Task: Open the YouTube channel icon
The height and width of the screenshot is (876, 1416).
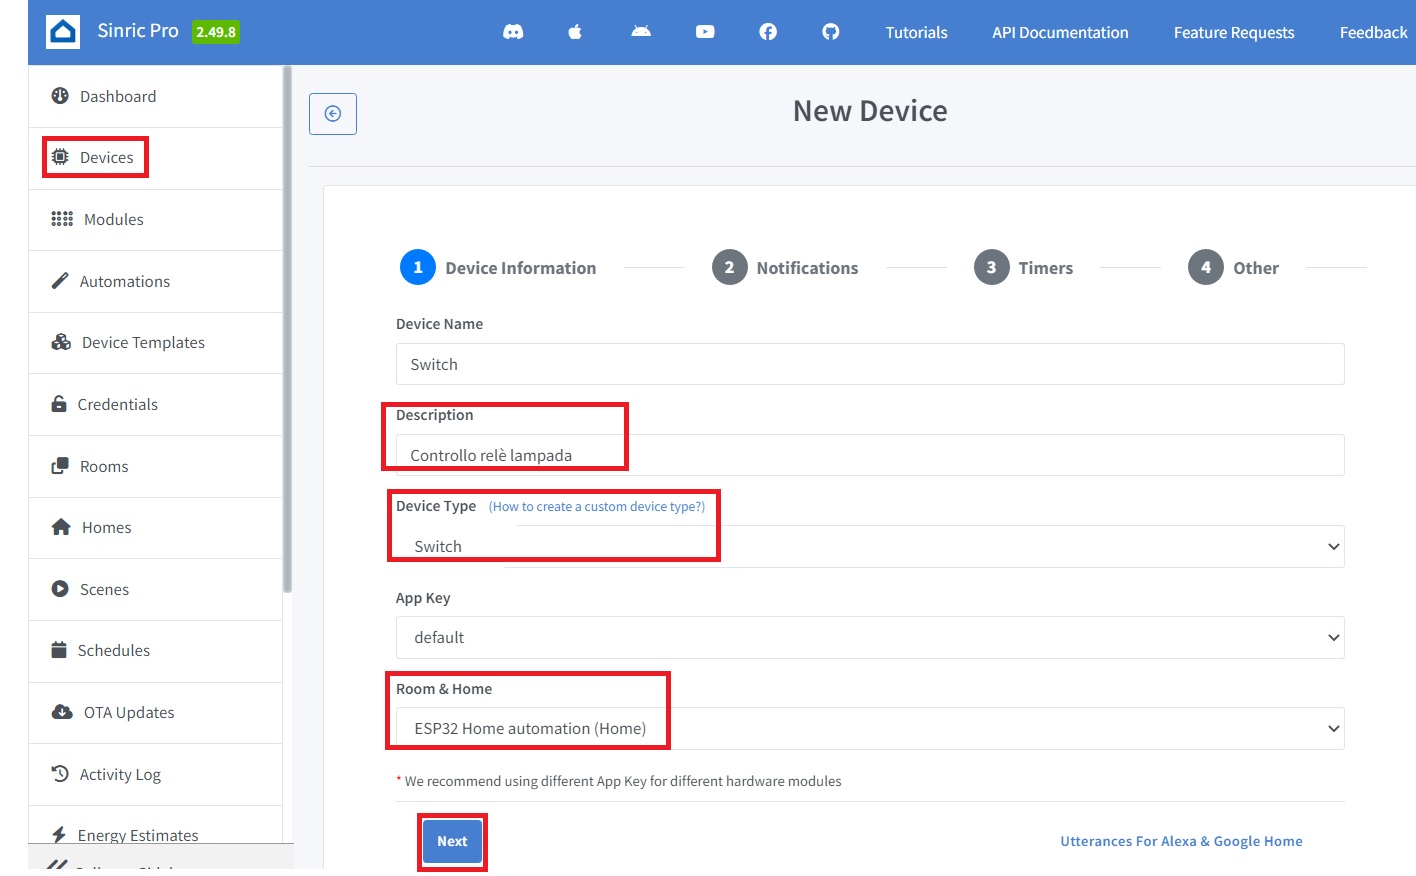Action: tap(705, 32)
